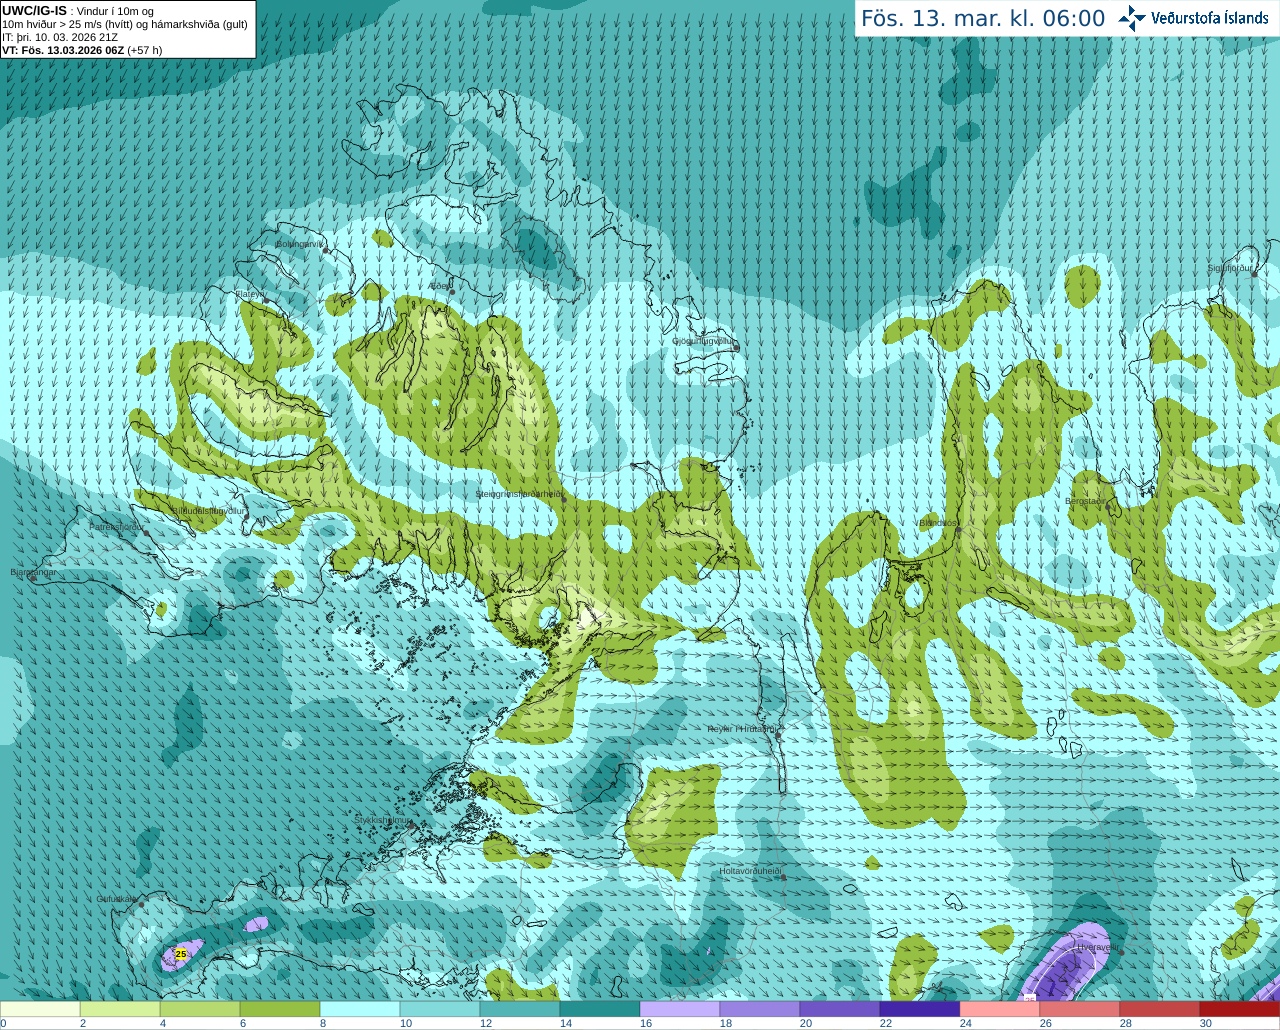Click the 18–20 m/s light purple swatch
The width and height of the screenshot is (1280, 1030).
(x=760, y=1009)
